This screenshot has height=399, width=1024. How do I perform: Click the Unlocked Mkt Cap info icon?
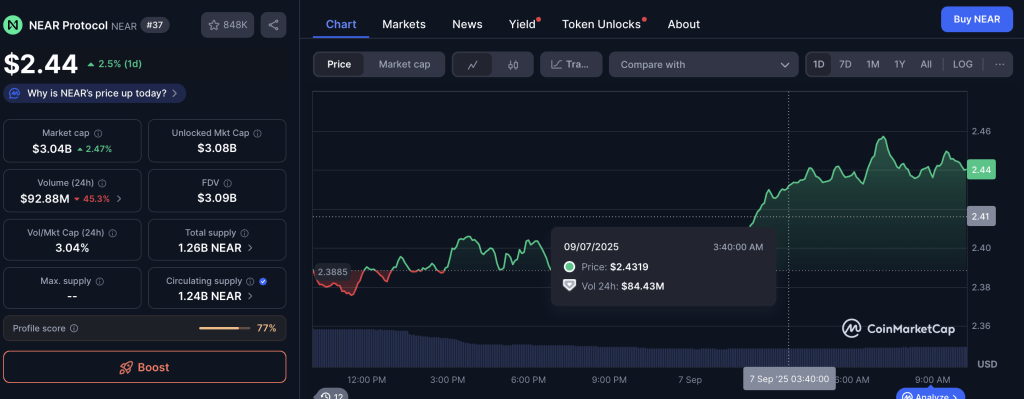(x=257, y=133)
